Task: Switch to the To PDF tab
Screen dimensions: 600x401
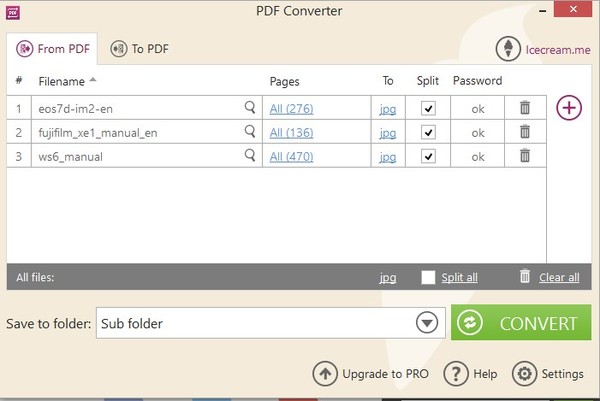Action: [x=140, y=48]
